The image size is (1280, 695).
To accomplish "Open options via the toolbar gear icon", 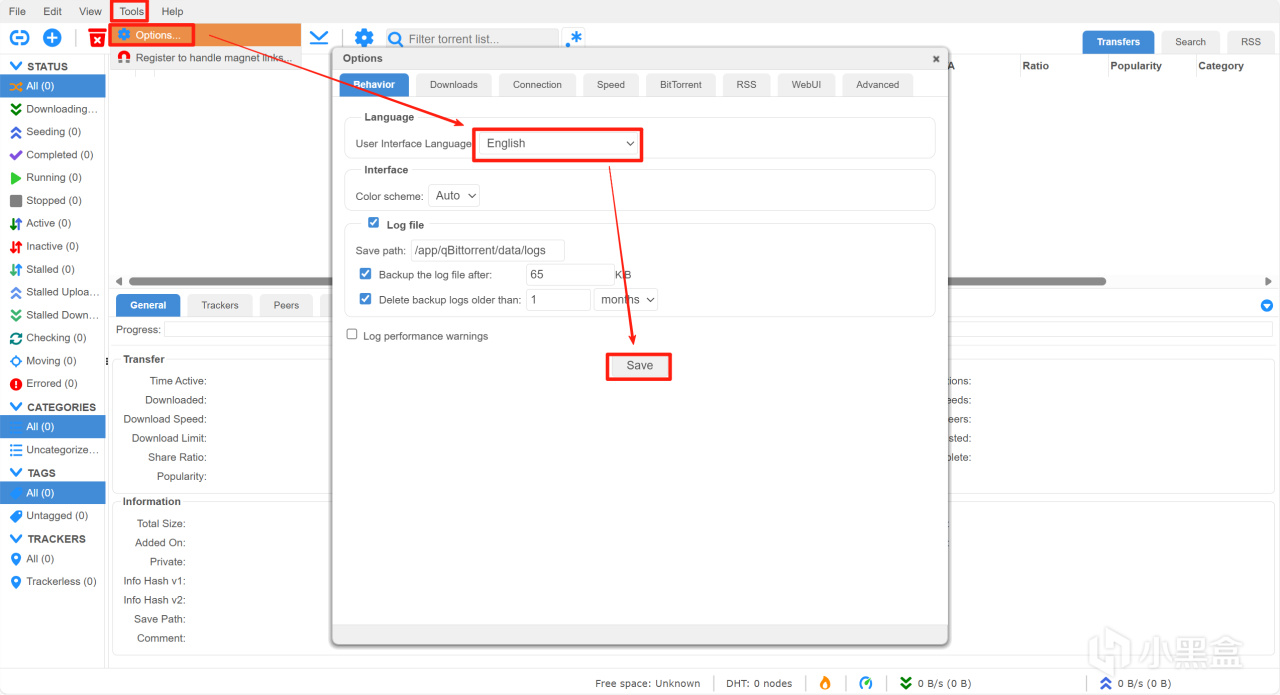I will [364, 38].
